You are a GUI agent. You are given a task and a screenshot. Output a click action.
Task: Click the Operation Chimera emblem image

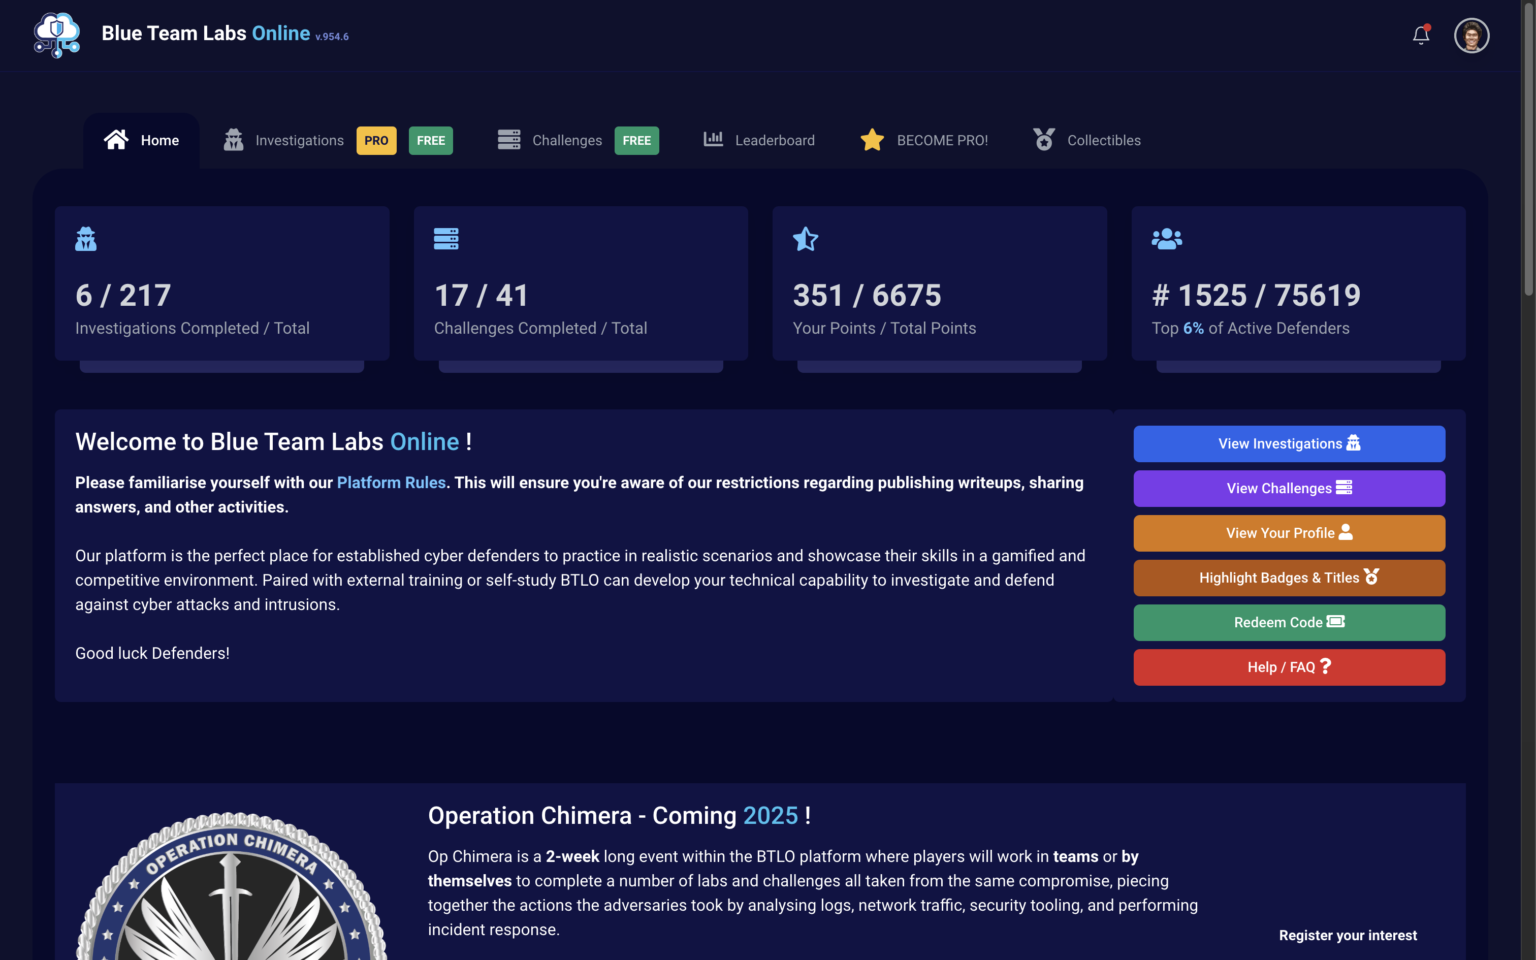tap(231, 887)
